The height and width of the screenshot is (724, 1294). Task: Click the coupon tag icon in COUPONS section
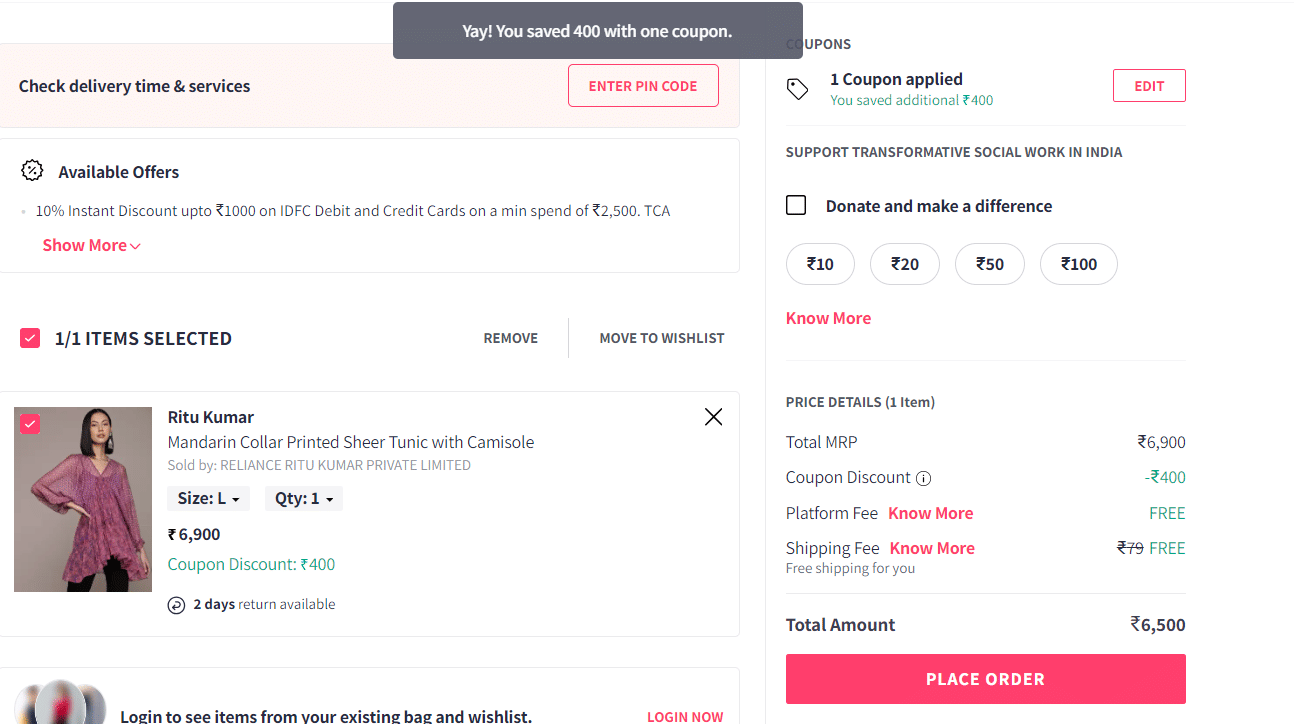[797, 89]
